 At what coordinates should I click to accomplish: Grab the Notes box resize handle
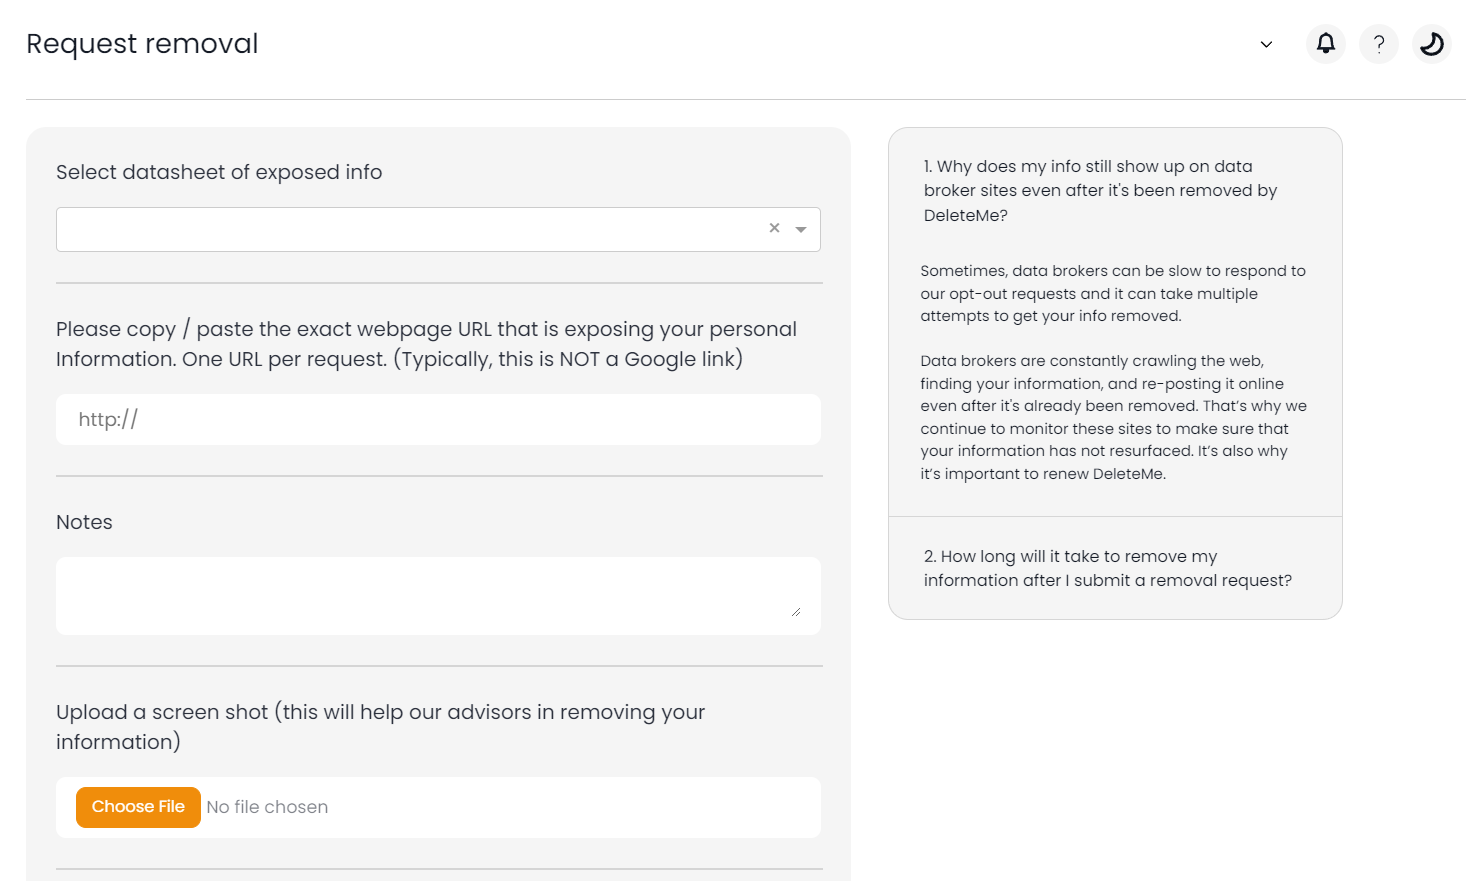796,611
